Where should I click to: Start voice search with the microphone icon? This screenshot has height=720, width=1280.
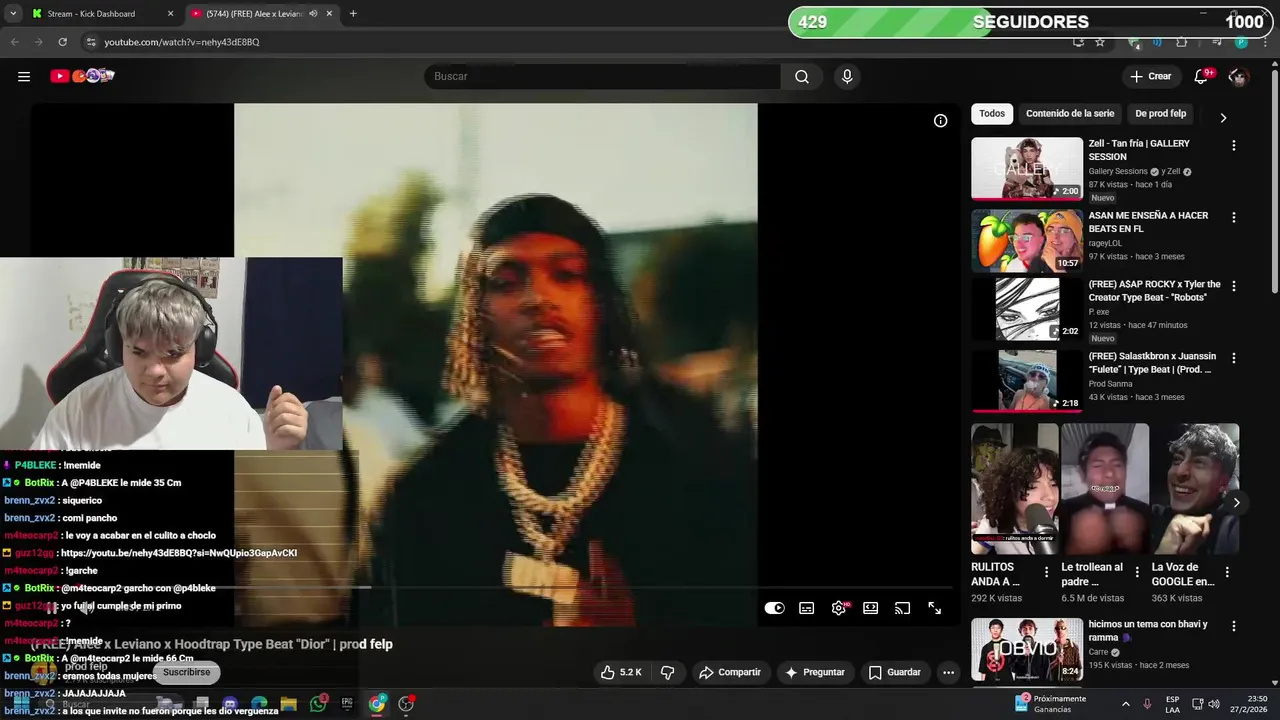(x=847, y=76)
